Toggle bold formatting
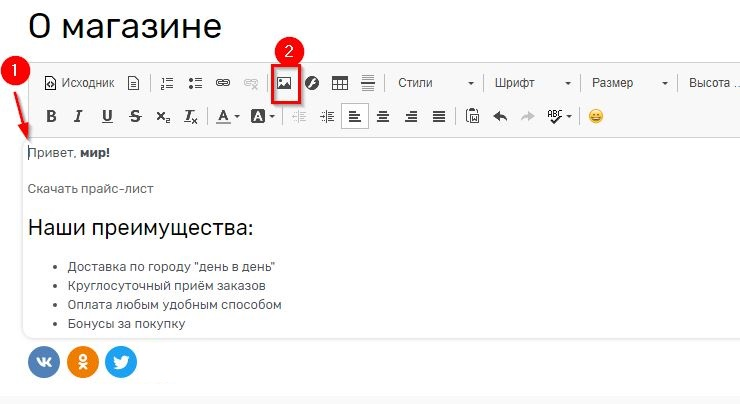Viewport: 740px width, 404px height. coord(51,116)
